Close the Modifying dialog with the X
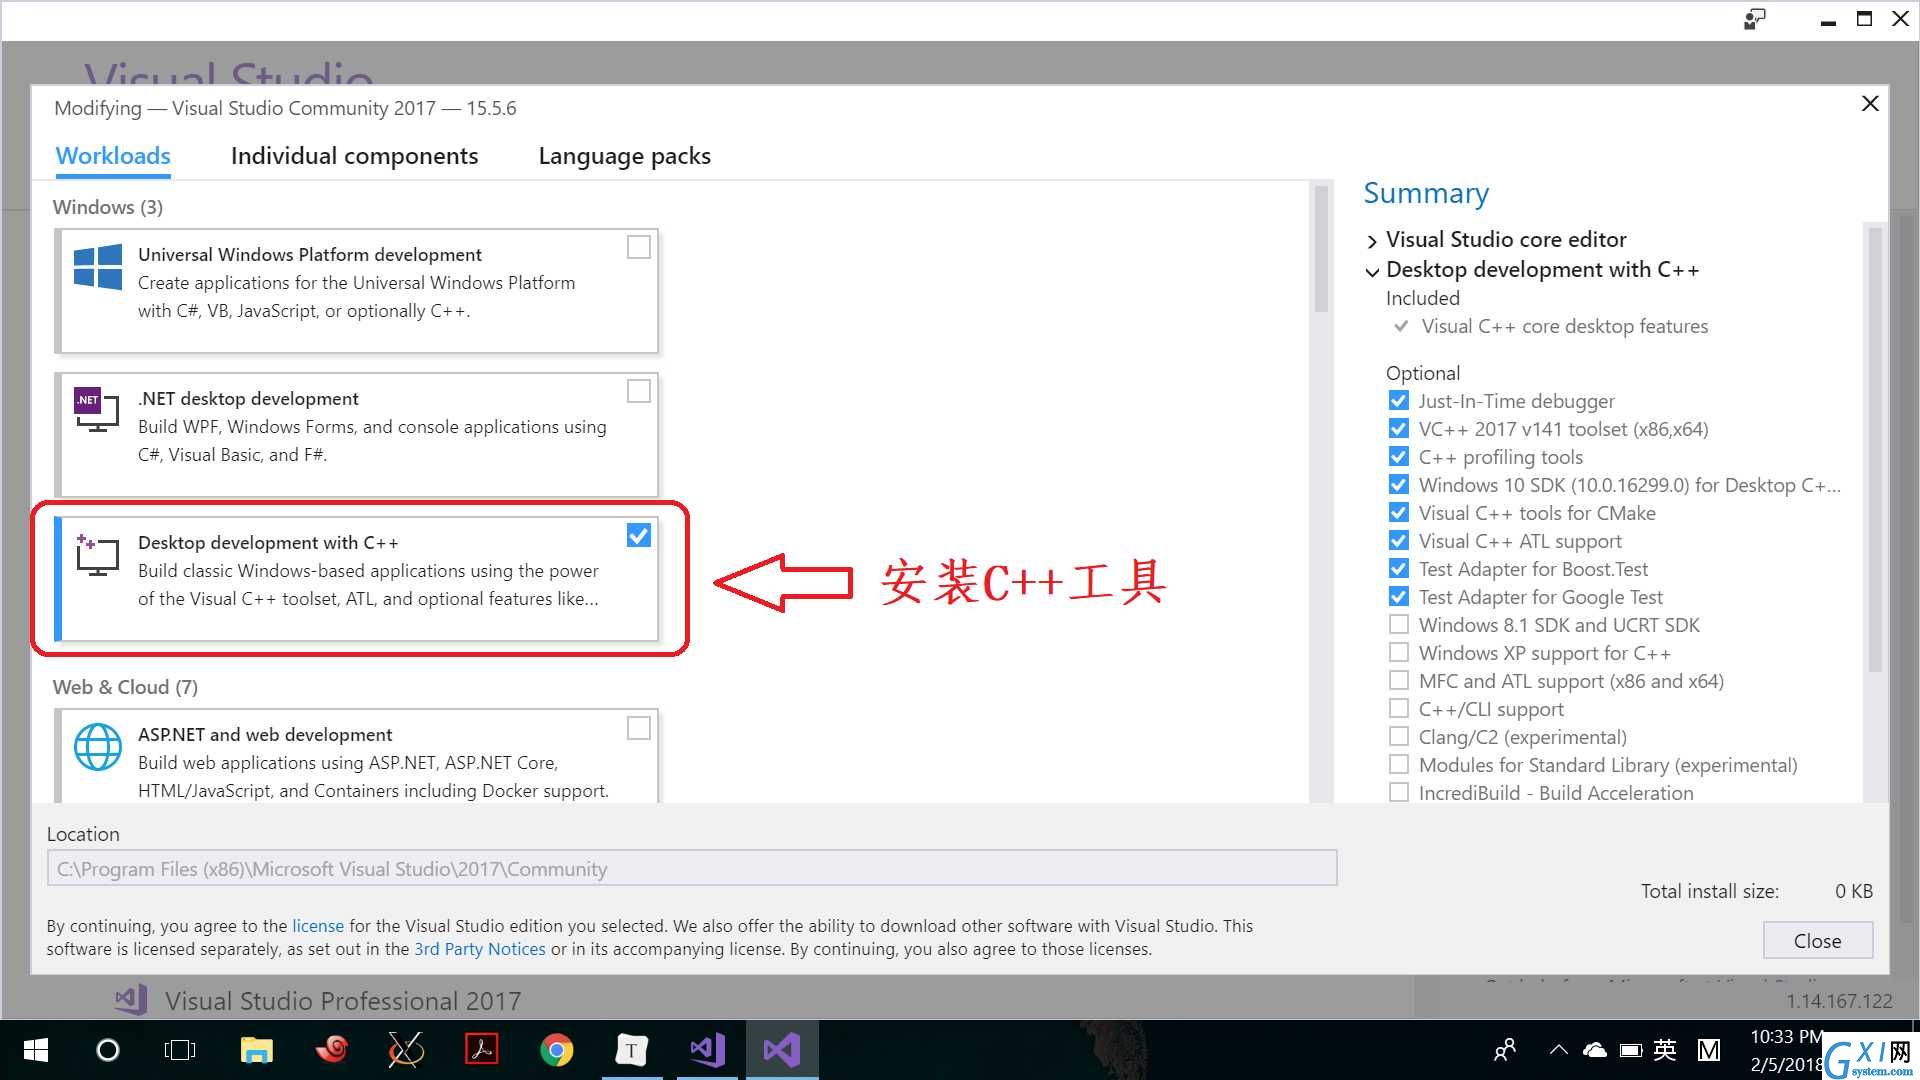Viewport: 1920px width, 1080px height. pos(1870,104)
